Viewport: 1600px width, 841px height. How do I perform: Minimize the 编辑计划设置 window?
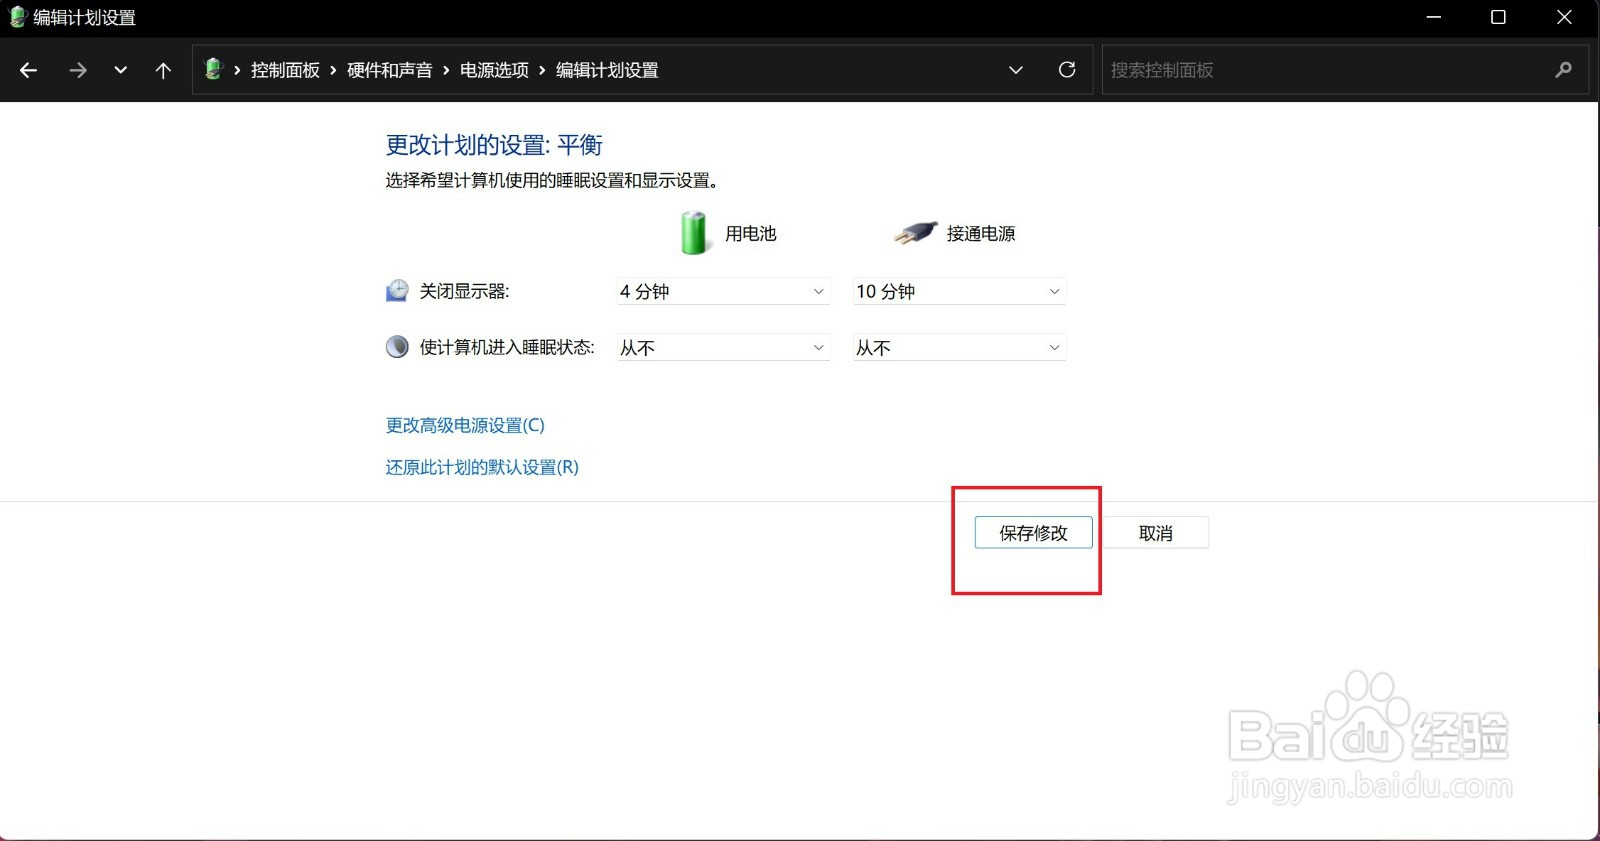tap(1434, 17)
